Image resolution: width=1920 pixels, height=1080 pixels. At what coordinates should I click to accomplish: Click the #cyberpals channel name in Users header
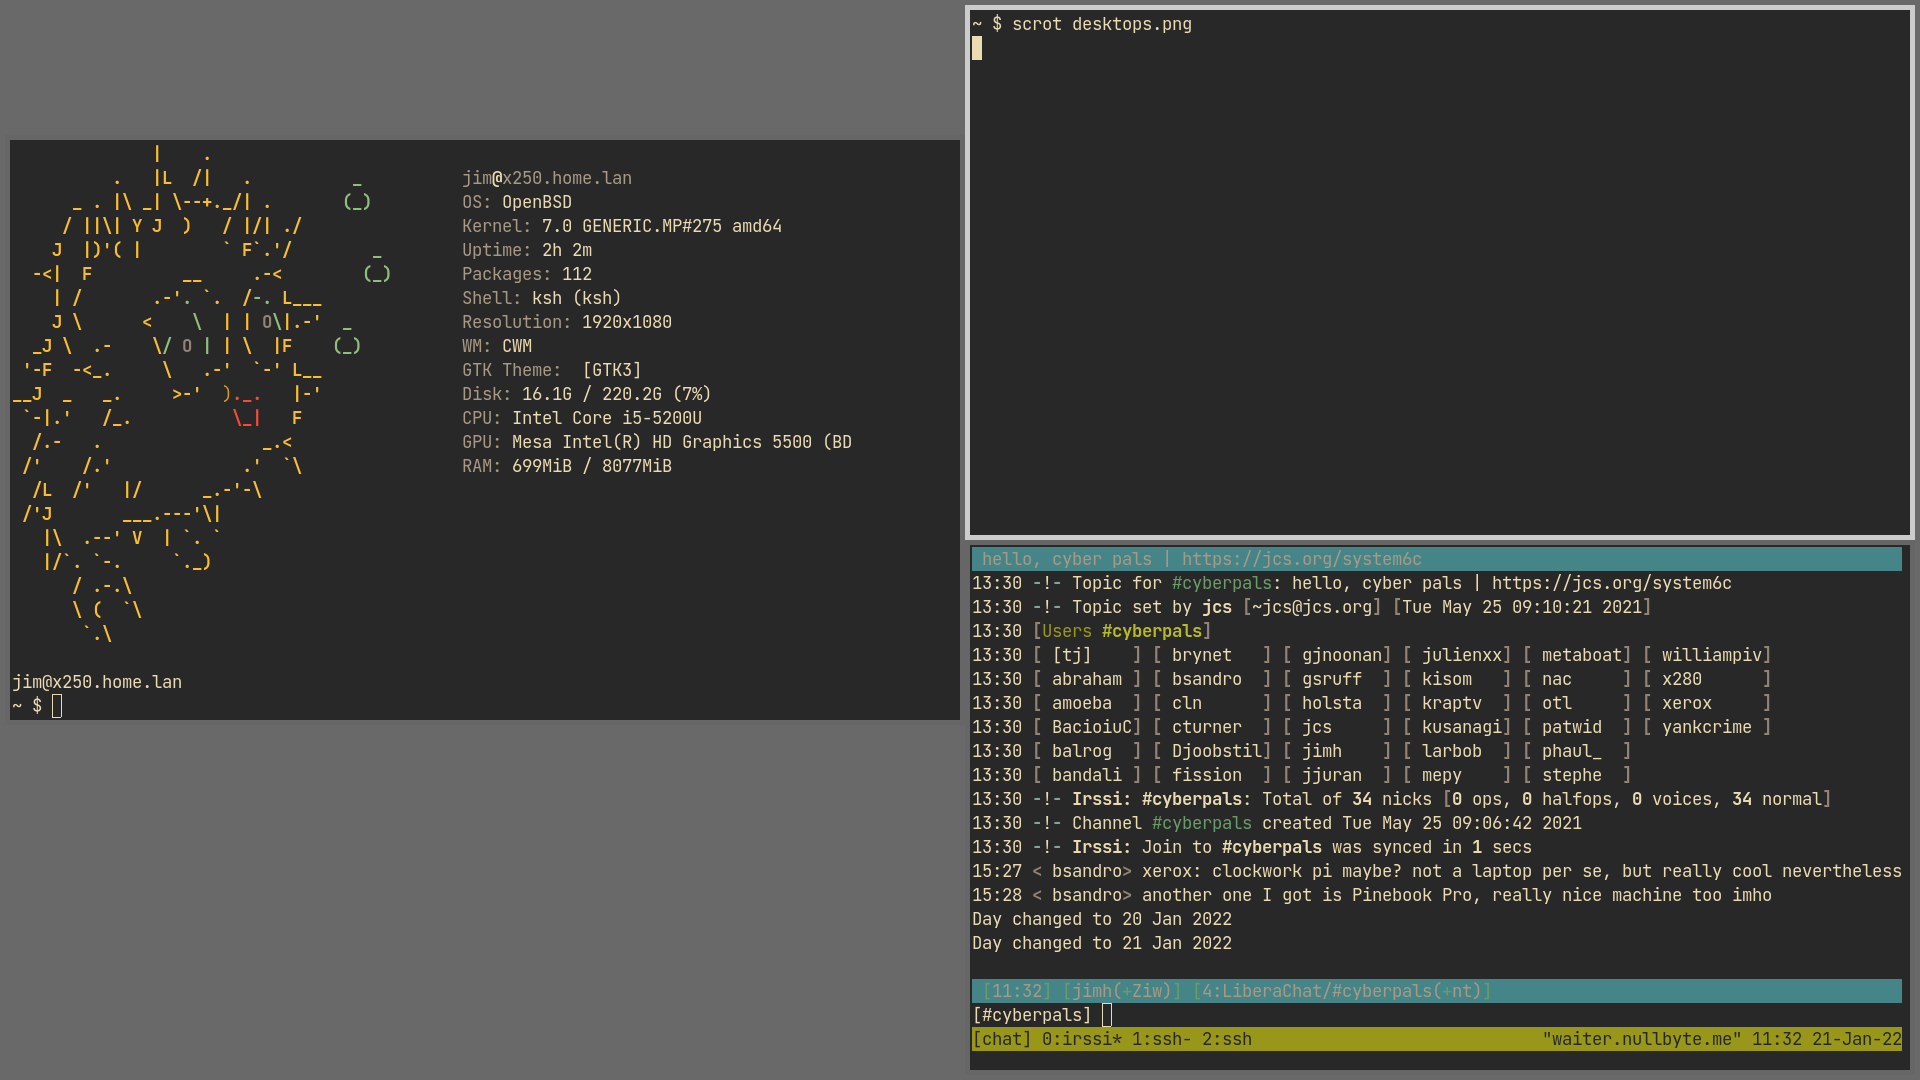point(1151,631)
